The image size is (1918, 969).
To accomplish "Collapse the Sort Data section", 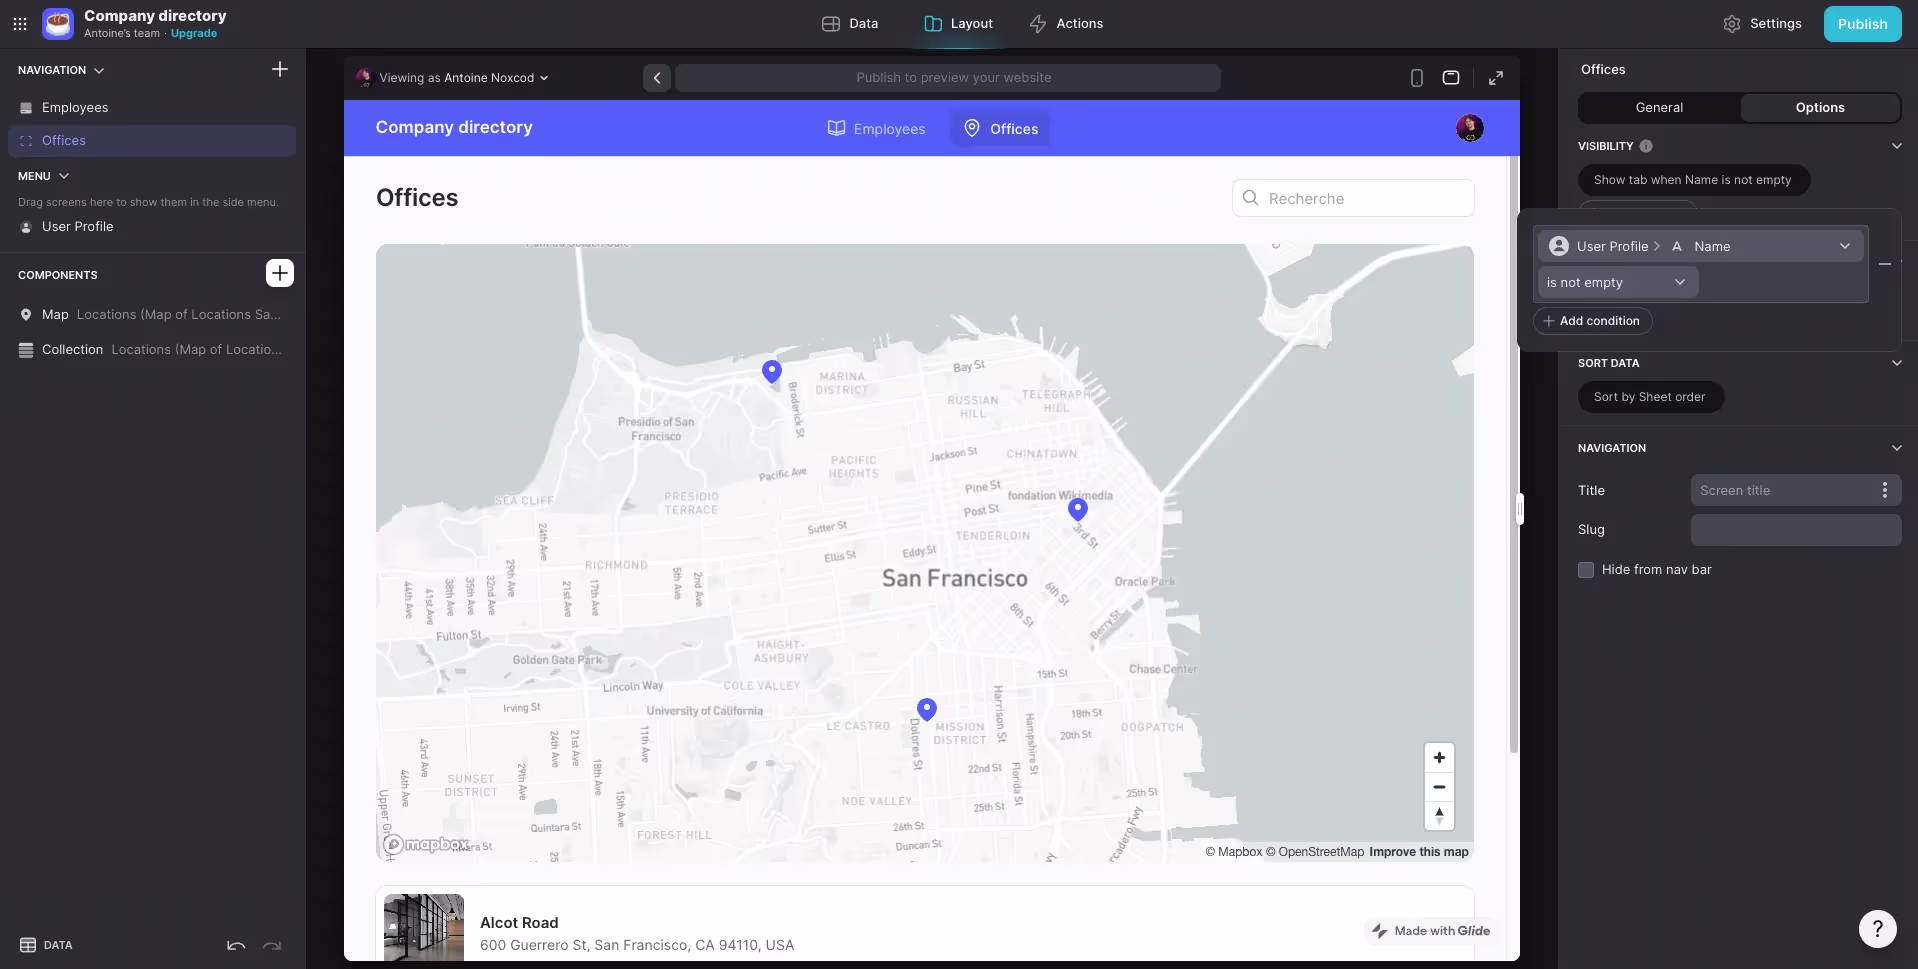I will click(1896, 363).
